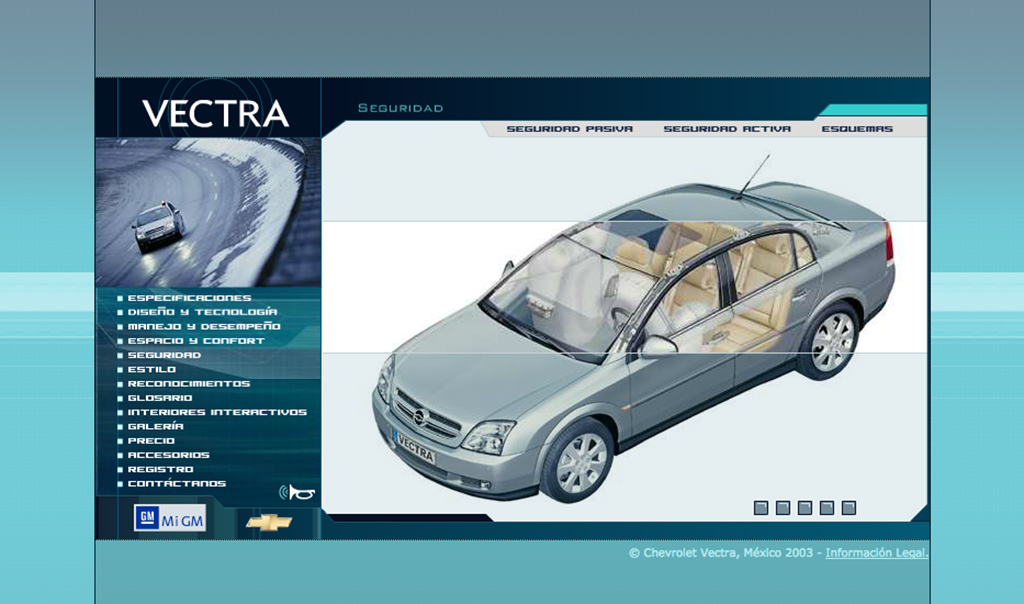
Task: Open the Mi GM logo button
Action: [169, 518]
